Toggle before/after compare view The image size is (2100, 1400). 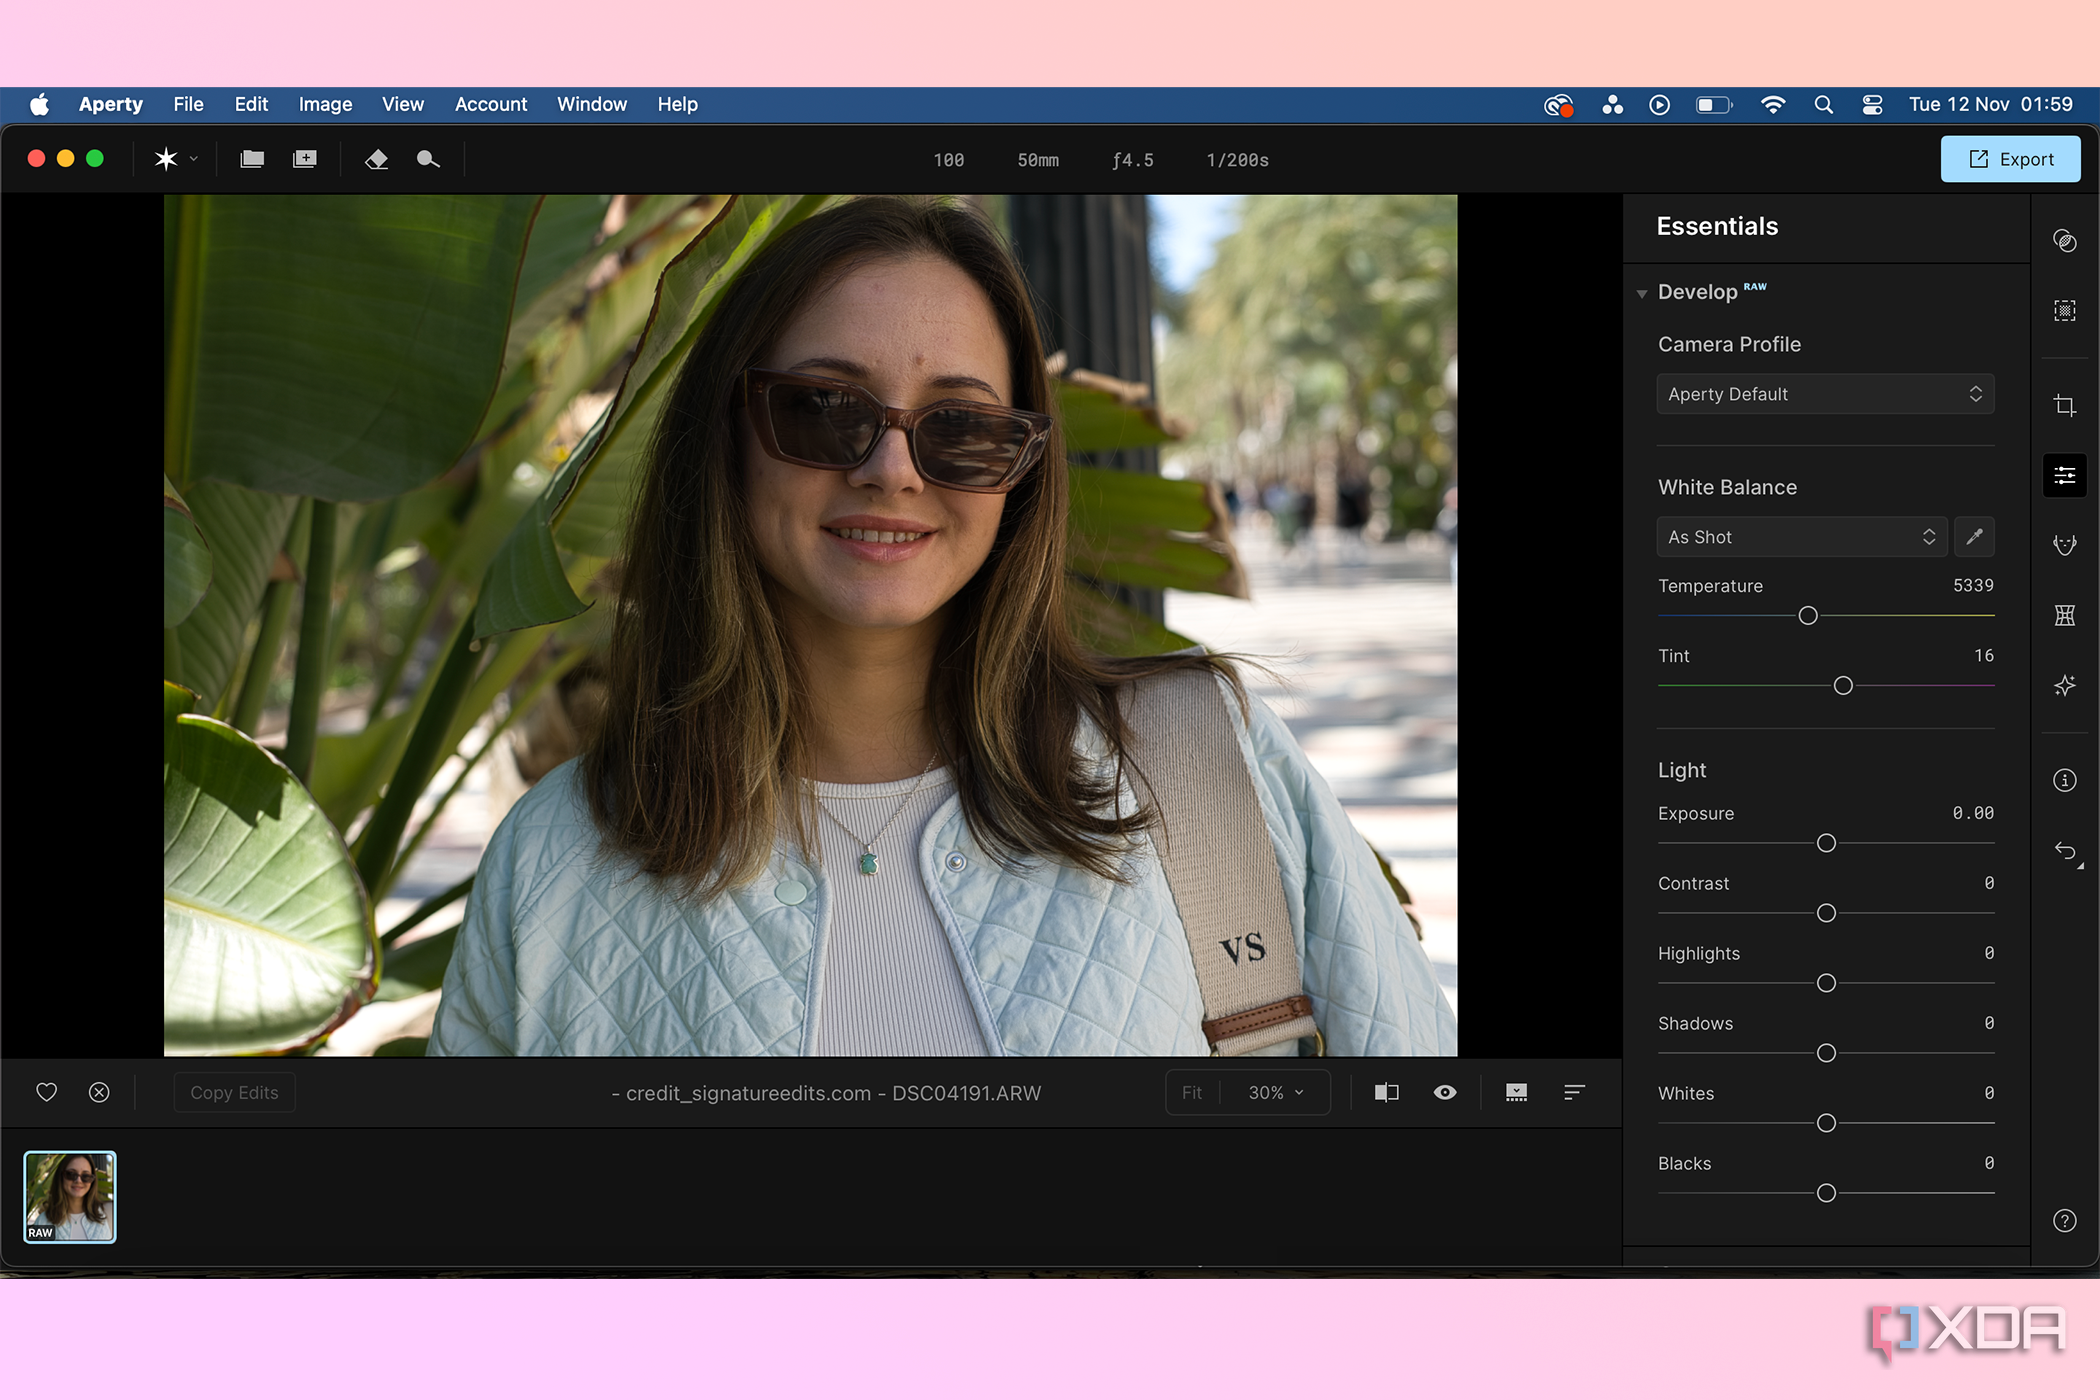click(x=1386, y=1092)
